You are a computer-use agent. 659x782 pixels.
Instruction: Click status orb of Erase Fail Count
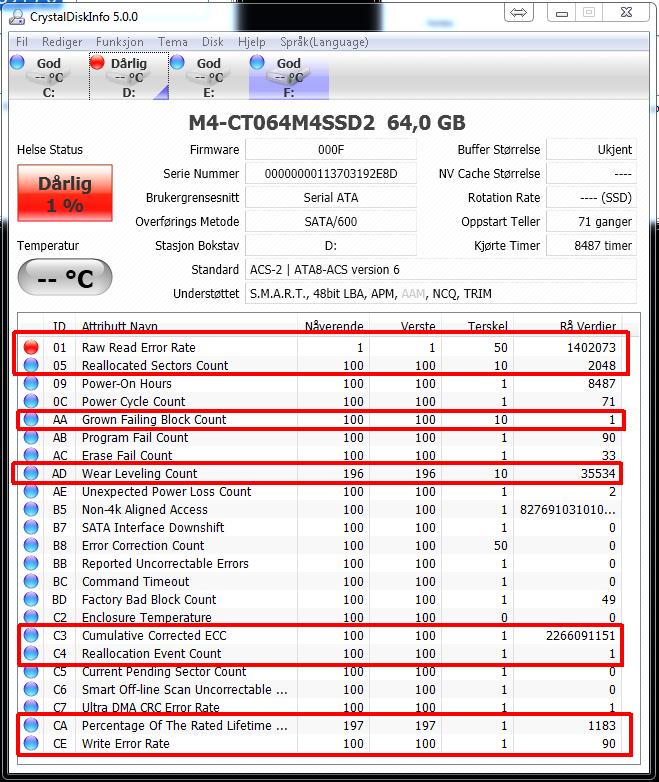tap(31, 455)
